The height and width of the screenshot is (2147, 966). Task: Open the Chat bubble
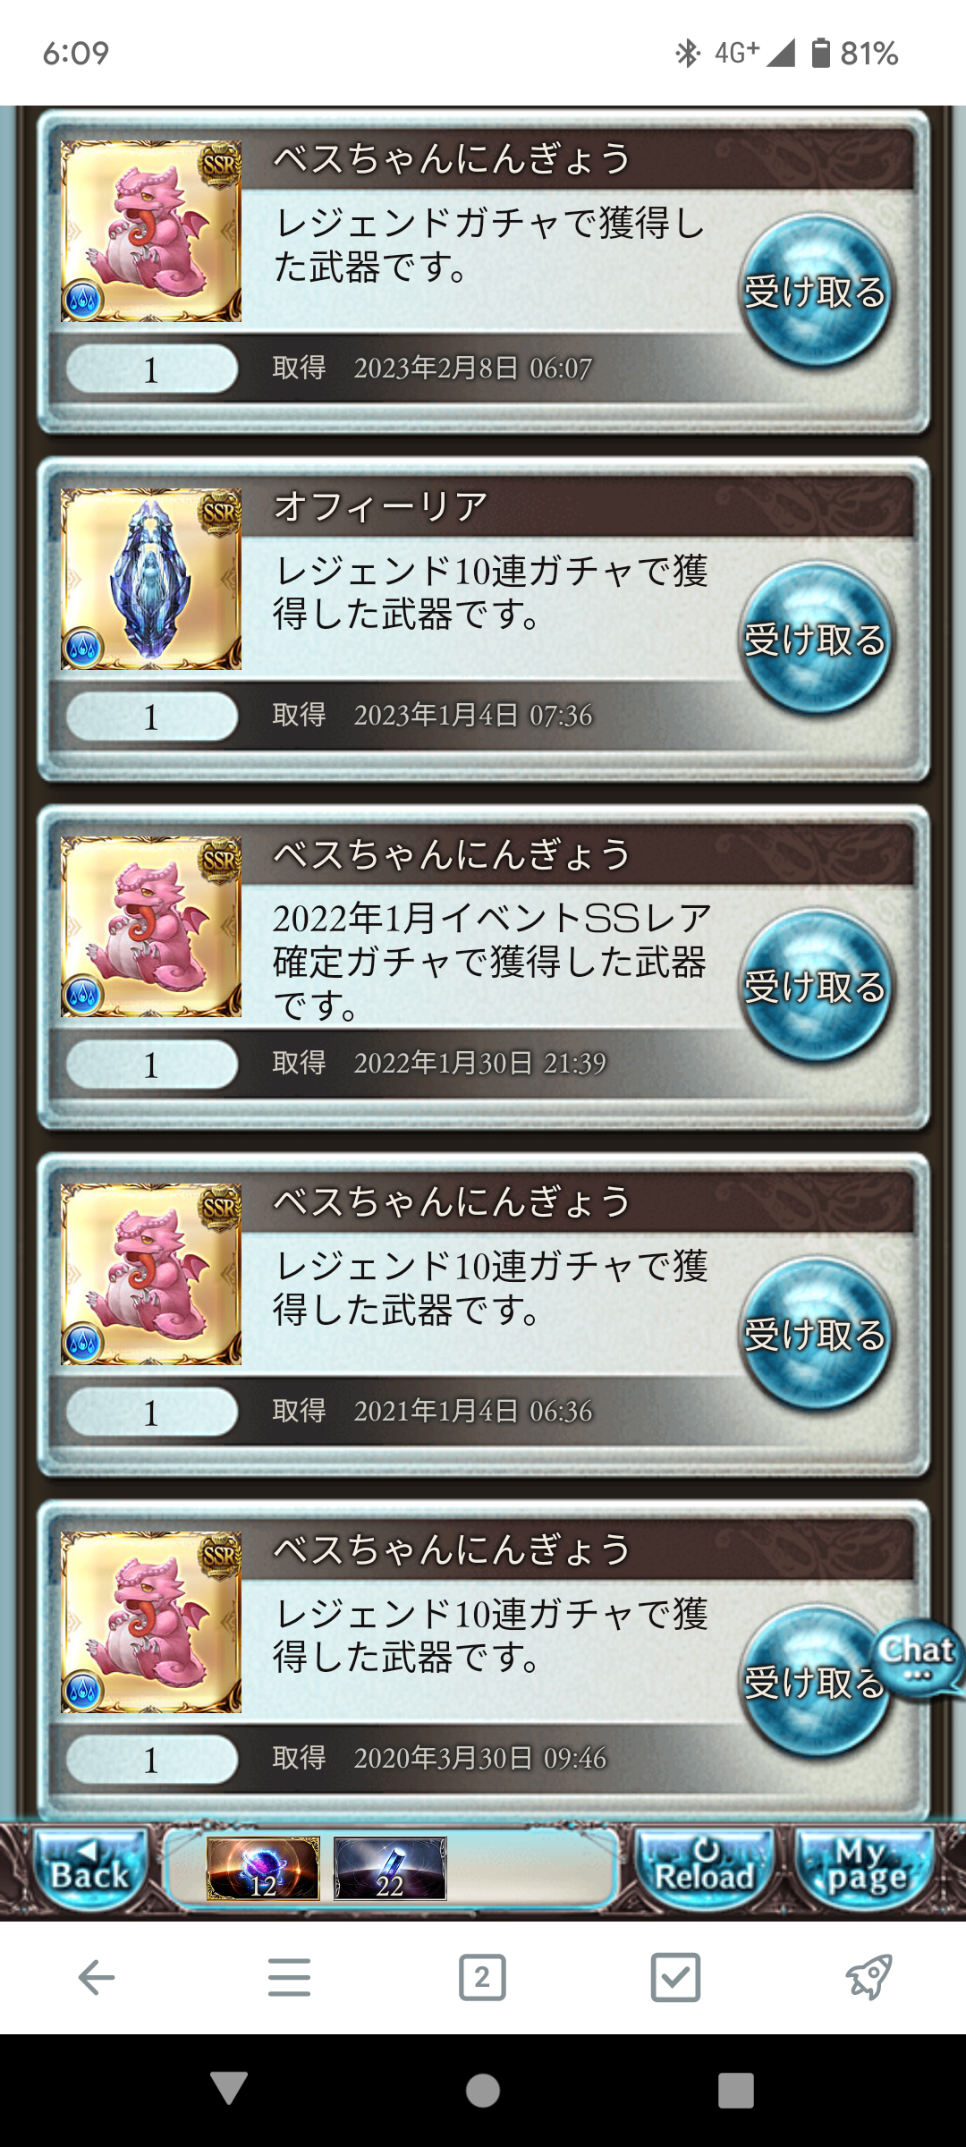pos(918,1657)
